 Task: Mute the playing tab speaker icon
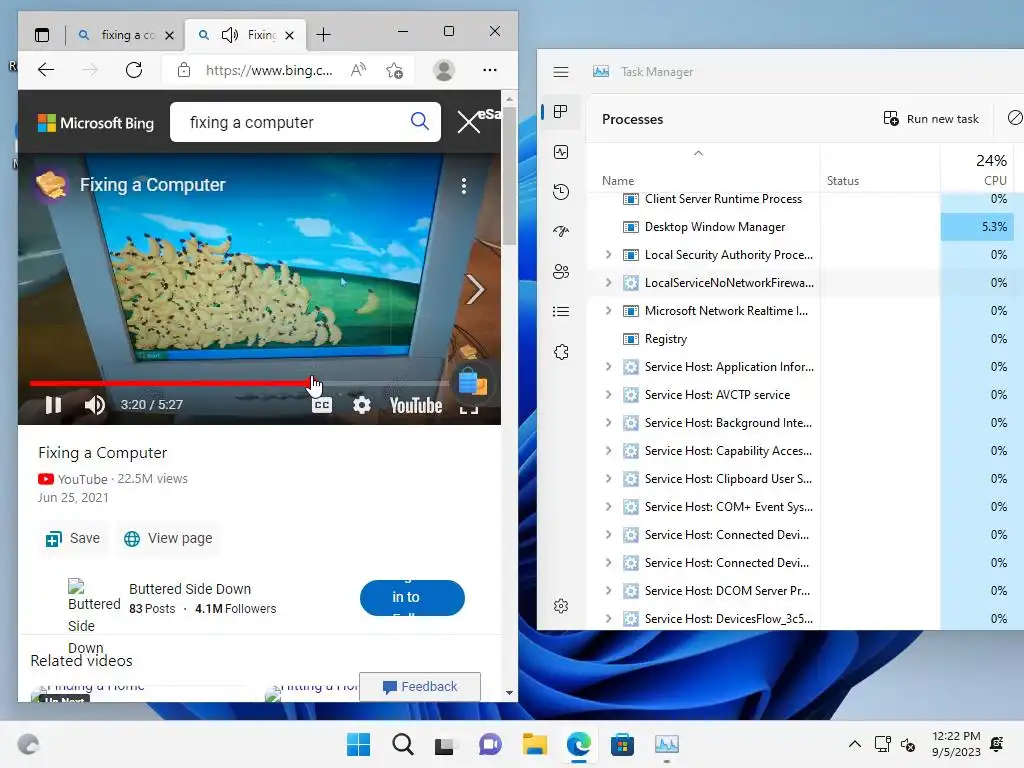coord(229,35)
